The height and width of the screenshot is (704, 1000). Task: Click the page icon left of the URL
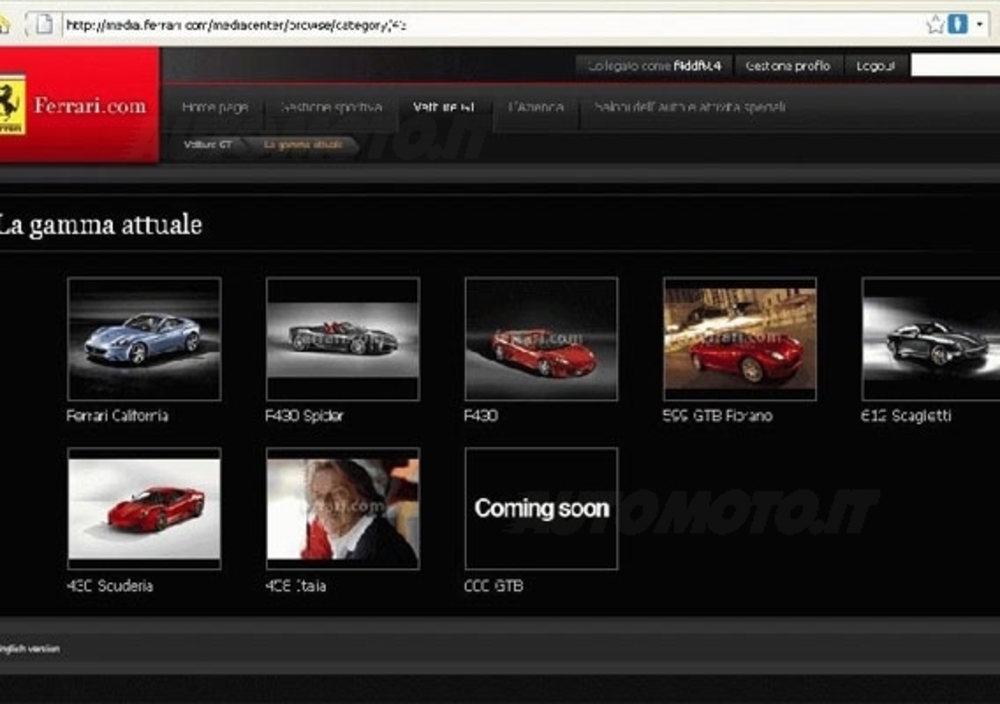point(43,25)
